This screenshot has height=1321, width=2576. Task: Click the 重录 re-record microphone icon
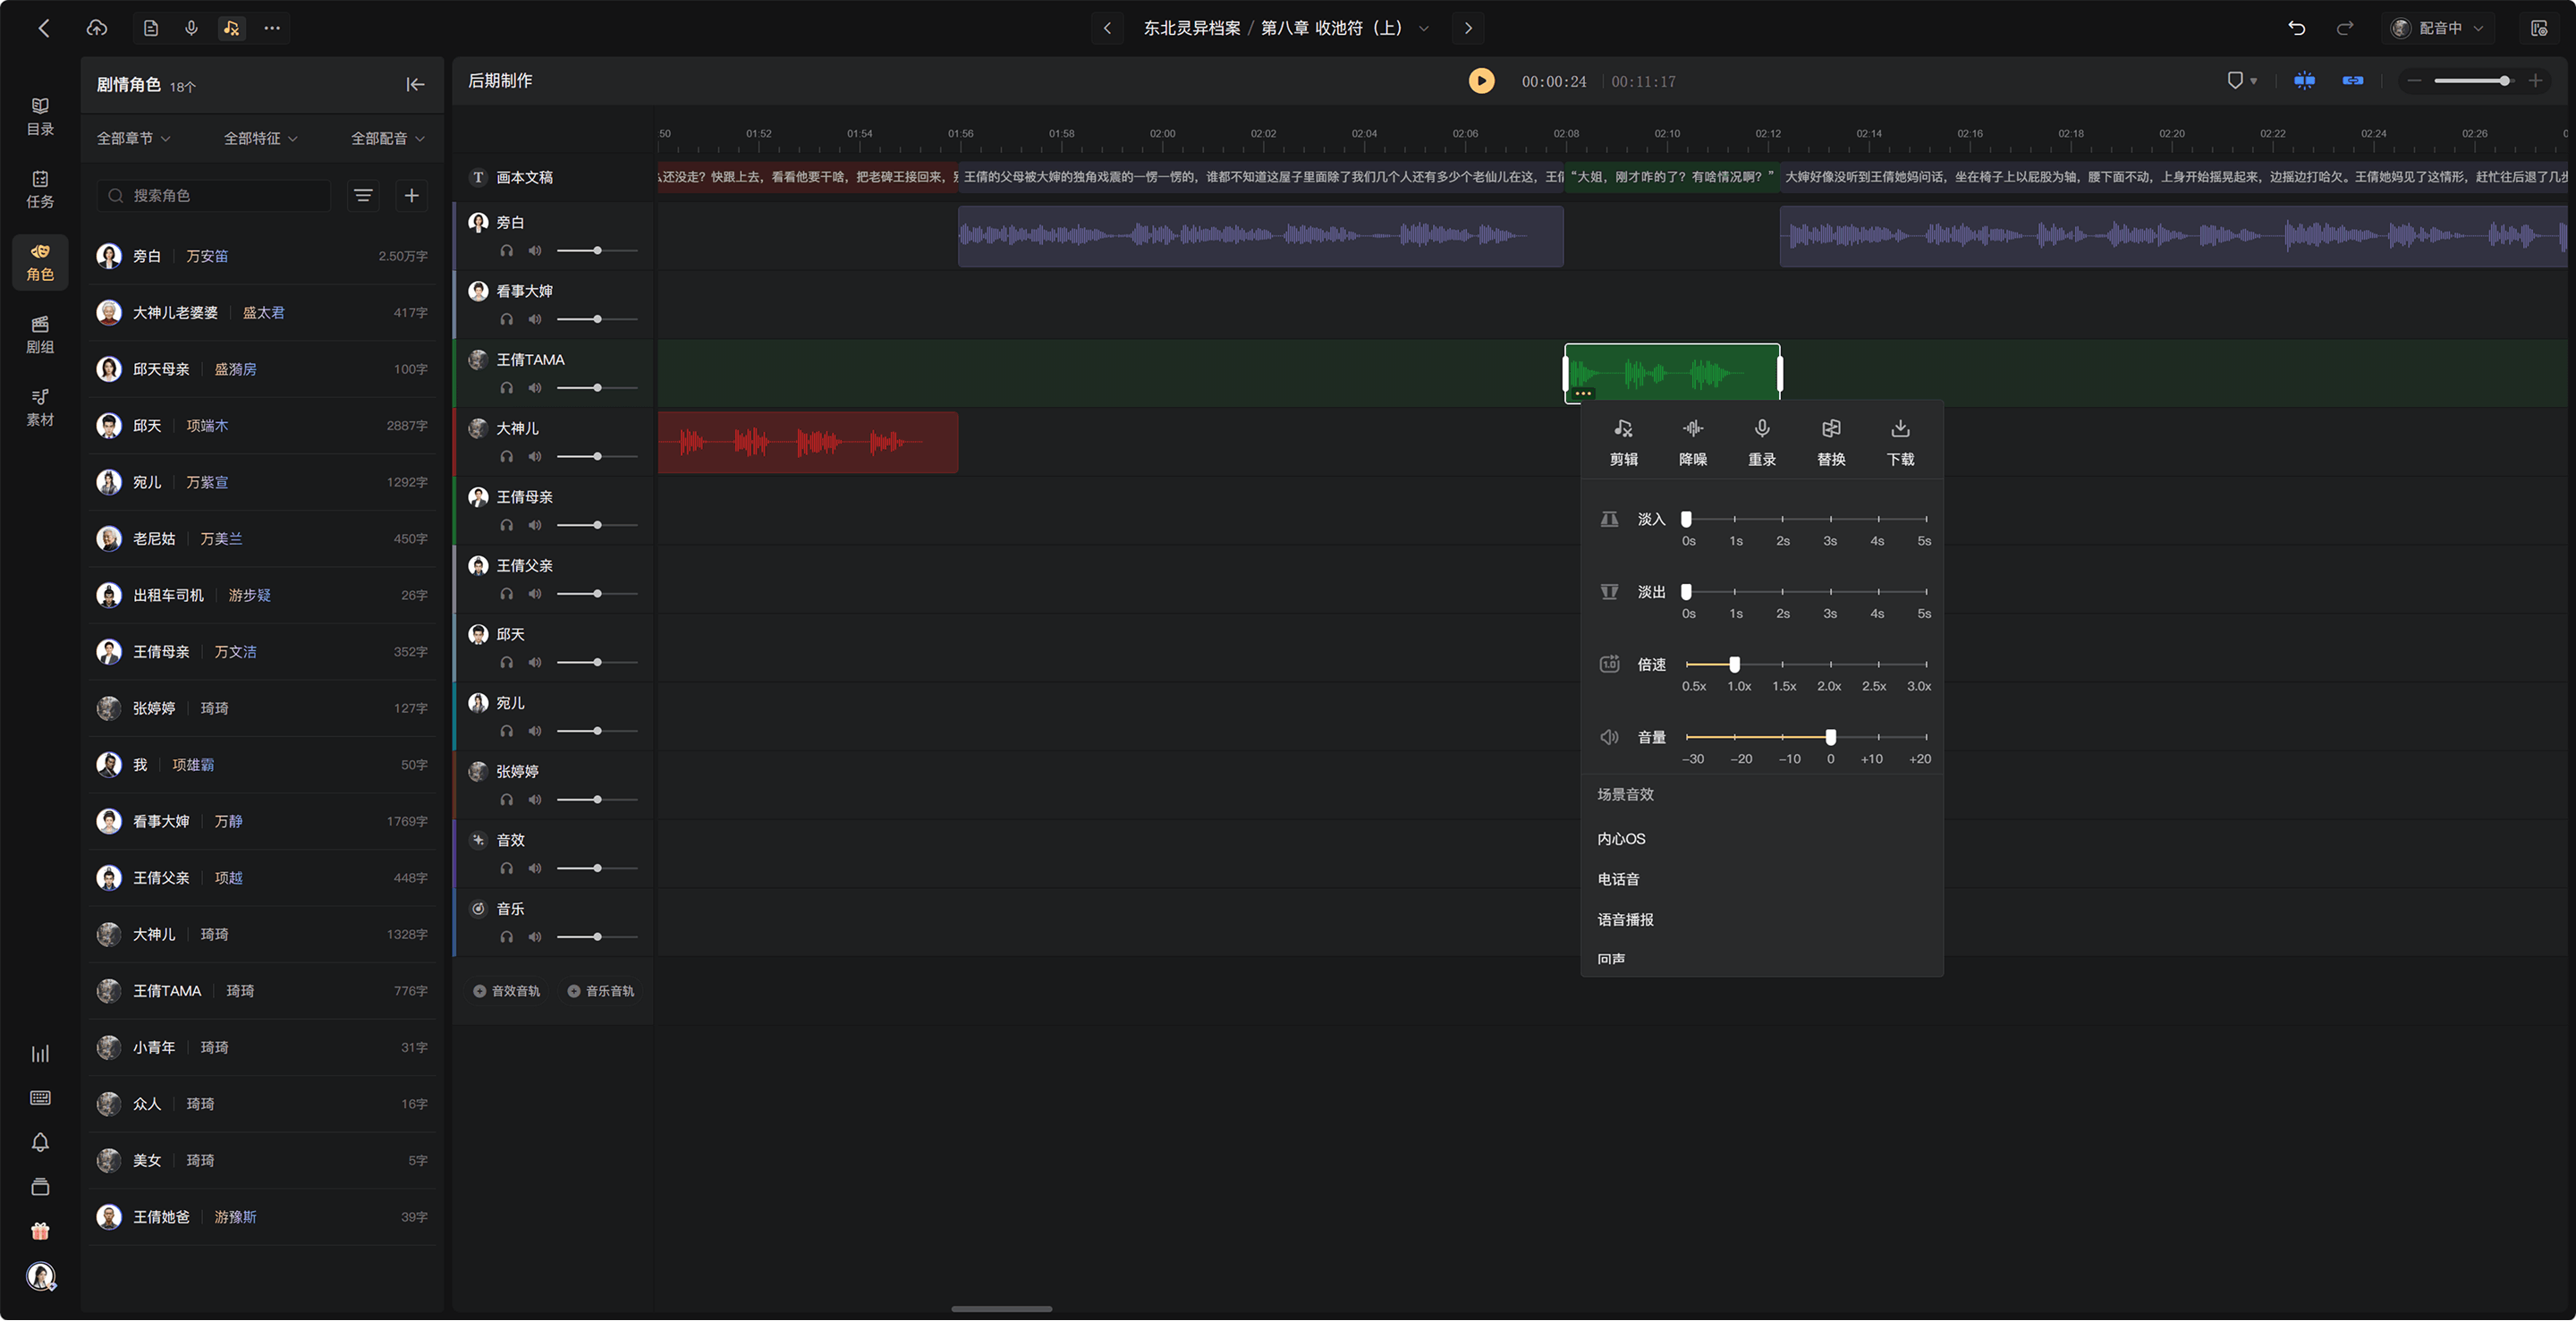click(x=1761, y=429)
